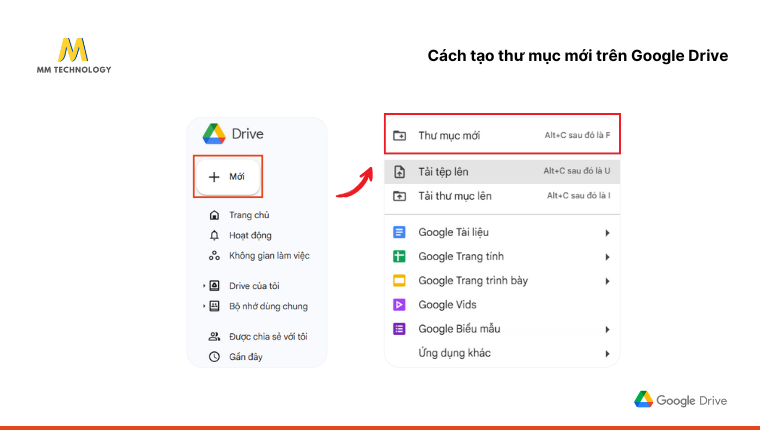This screenshot has width=760, height=430.
Task: Select "Google Trang trình bày" menu item
Action: [x=502, y=280]
